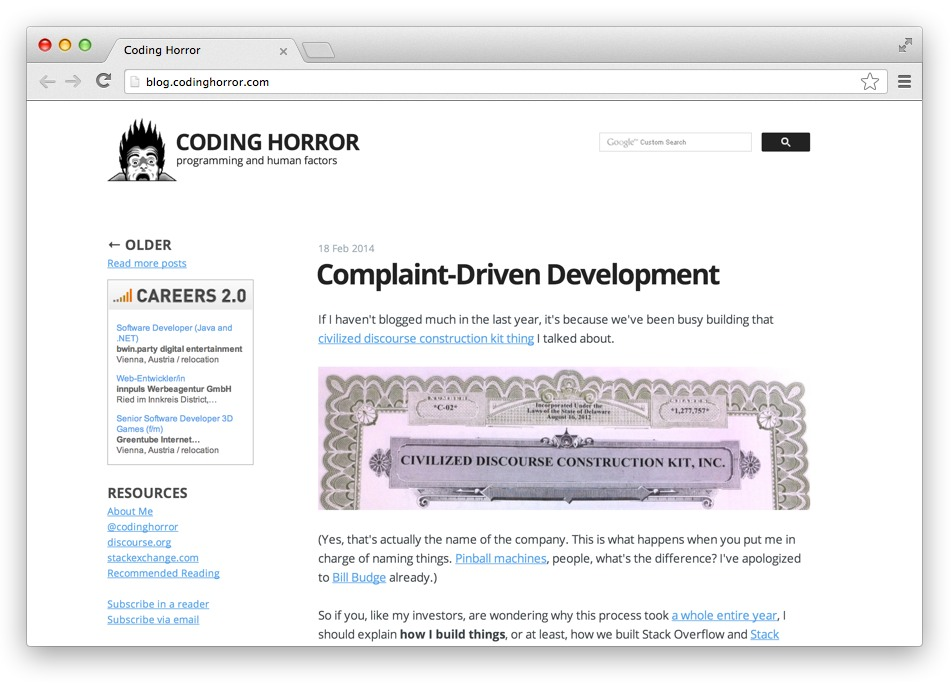951x692 pixels.
Task: Click the CODING HORROR site title
Action: tap(267, 142)
